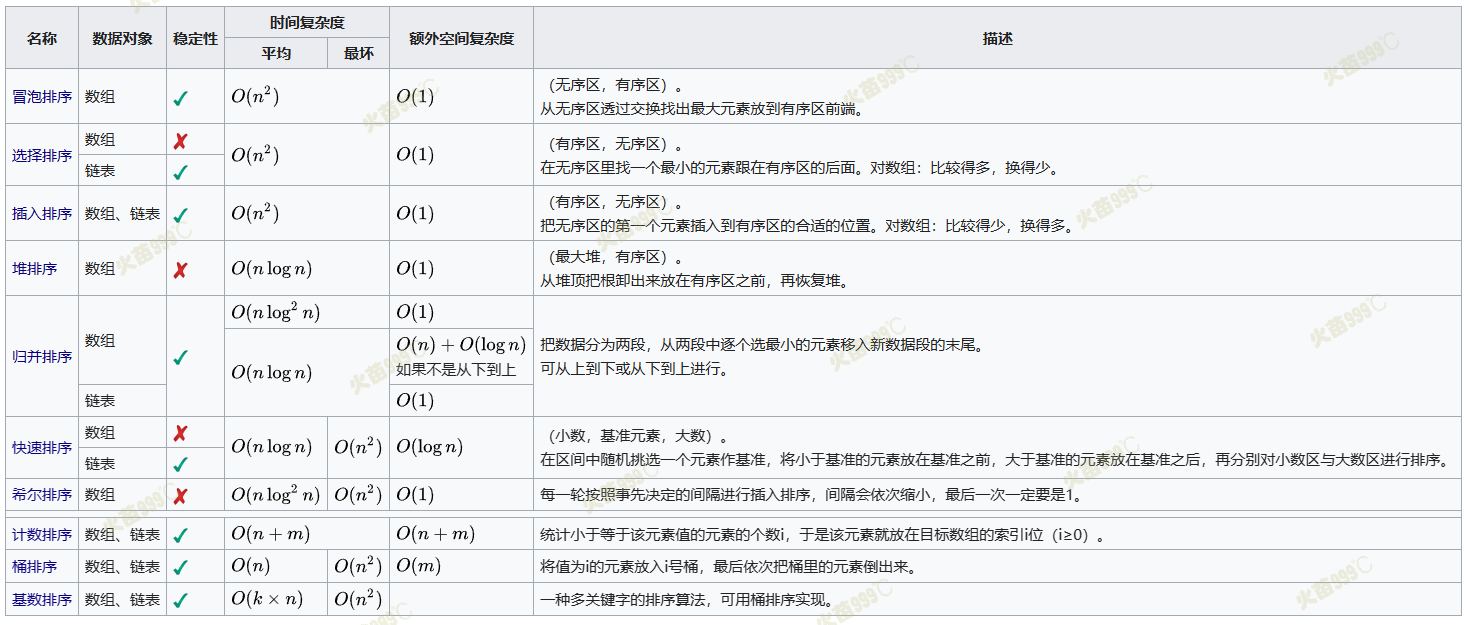Select the 数组、链表 cell in 插入排序 row
1469x625 pixels.
point(122,214)
